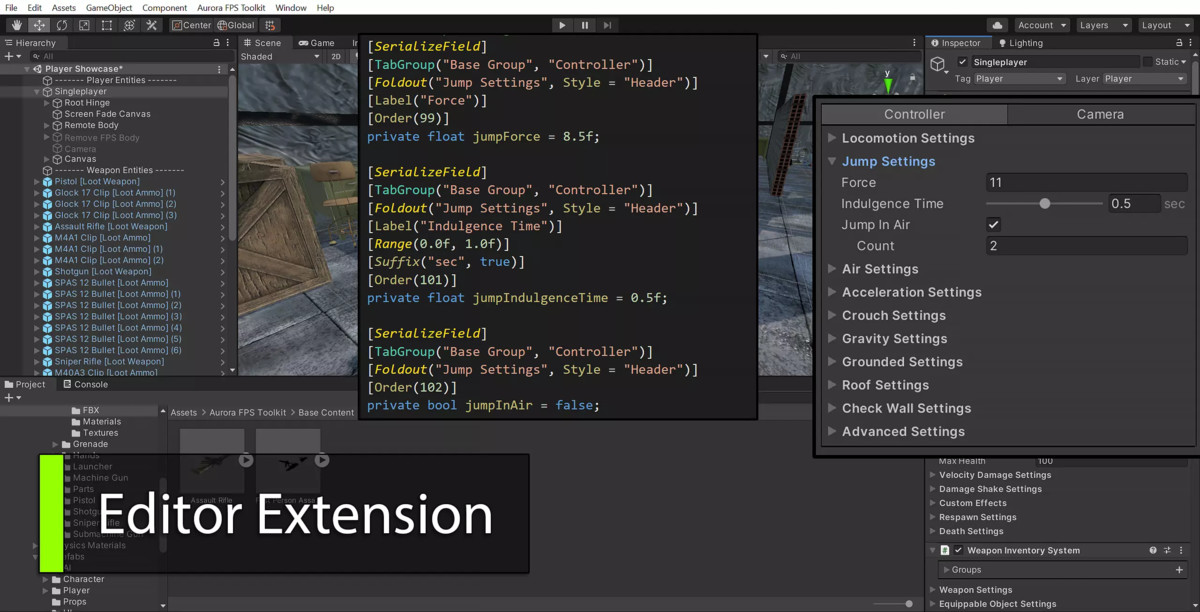Select the Rect transform tool
Image resolution: width=1200 pixels, height=612 pixels.
pyautogui.click(x=107, y=25)
